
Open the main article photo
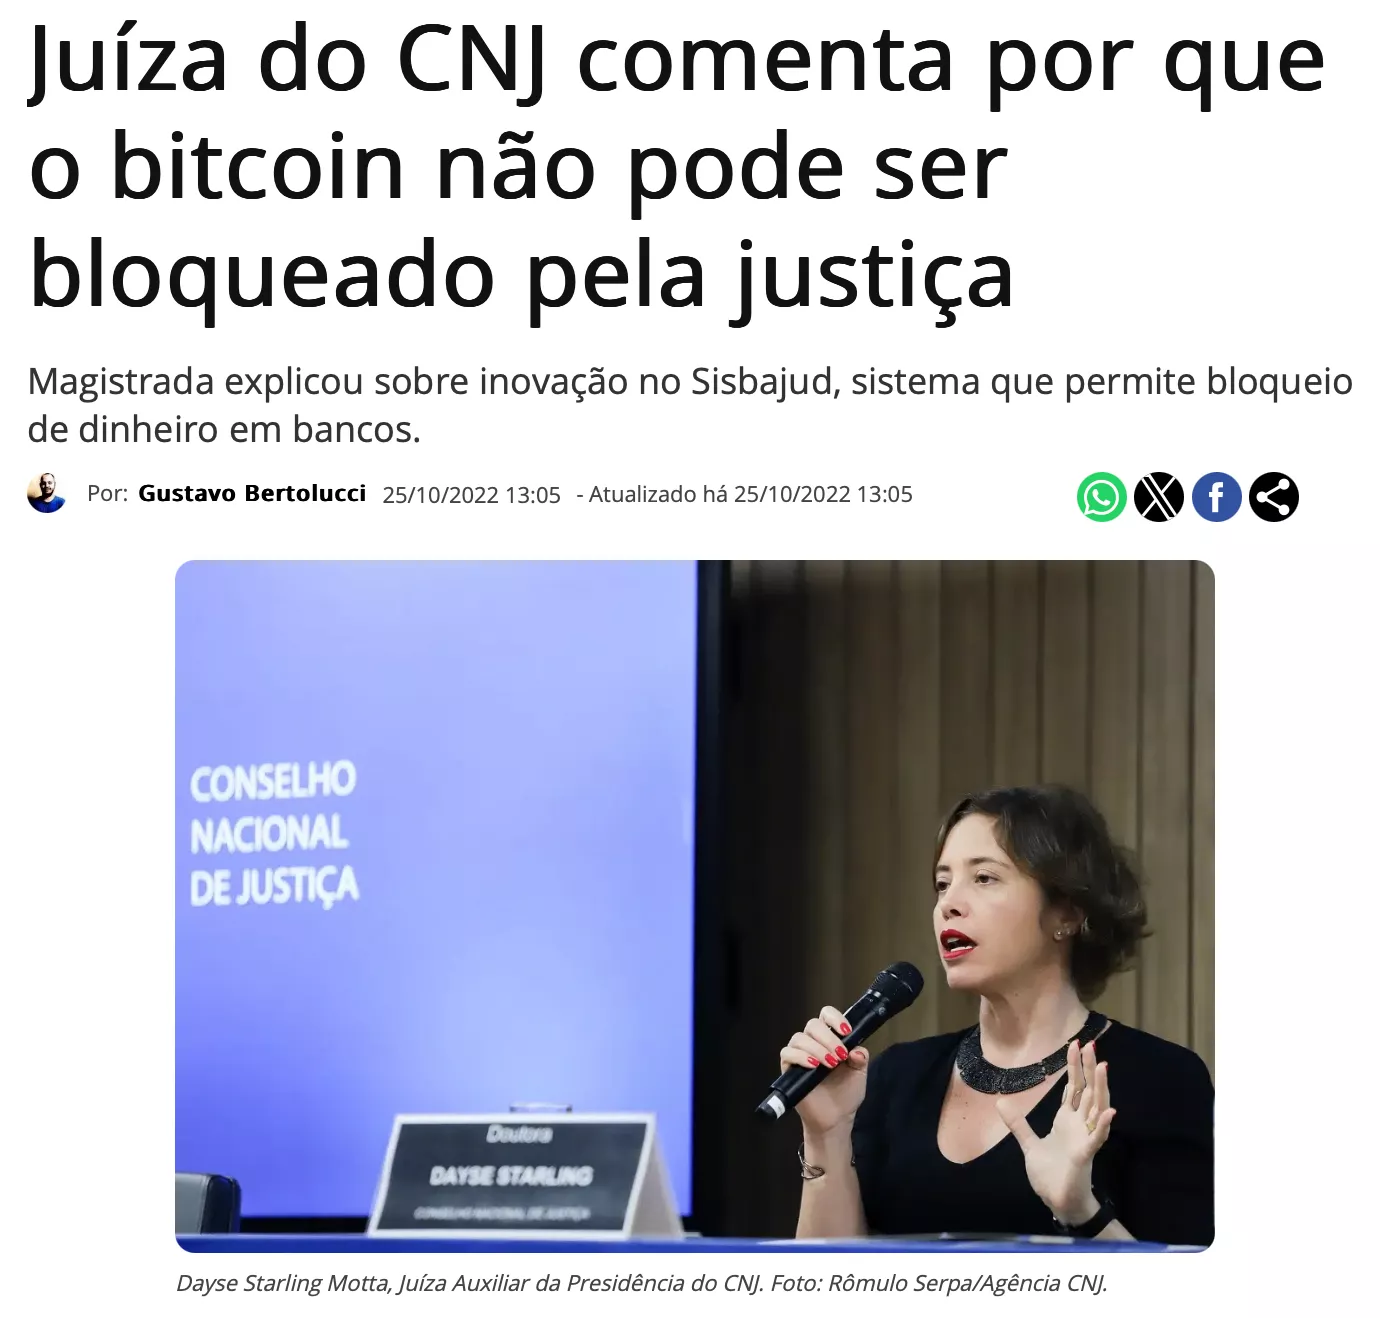[x=695, y=906]
